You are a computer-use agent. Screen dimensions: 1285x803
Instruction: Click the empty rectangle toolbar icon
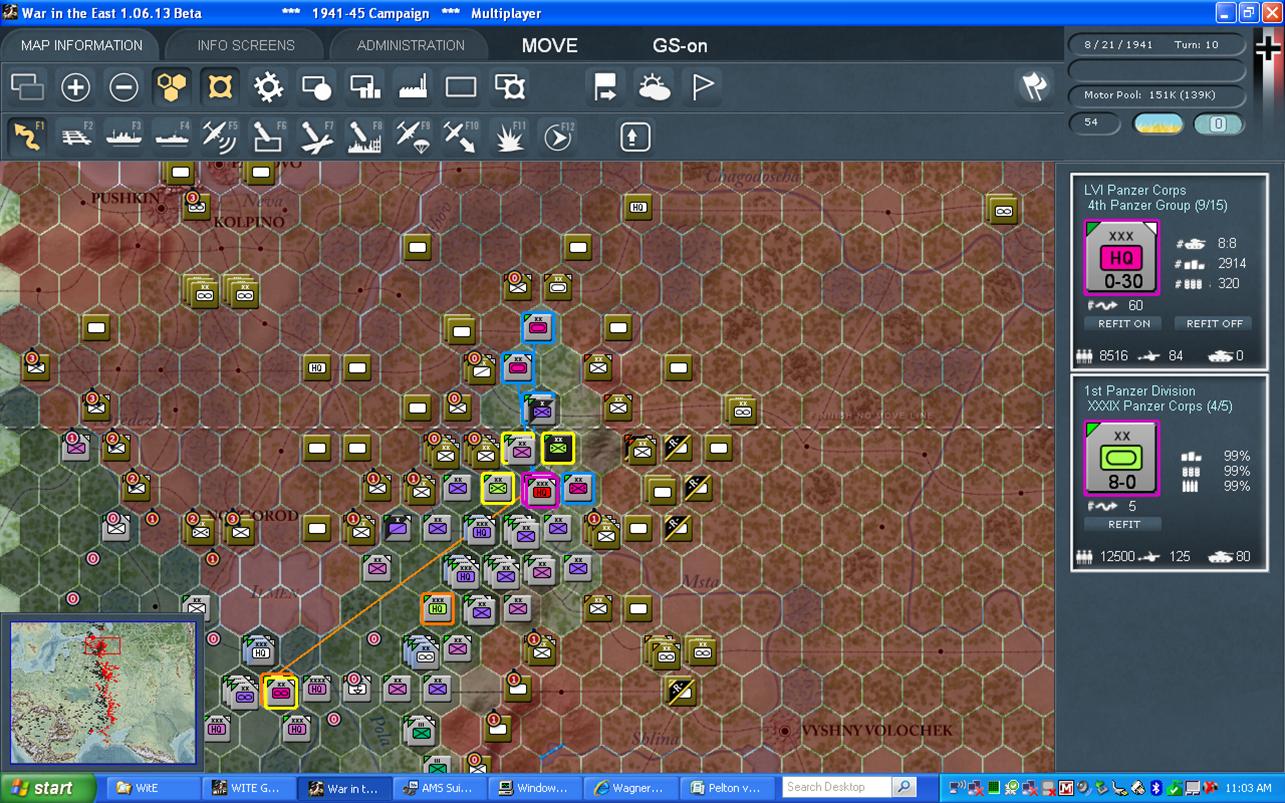[x=461, y=88]
